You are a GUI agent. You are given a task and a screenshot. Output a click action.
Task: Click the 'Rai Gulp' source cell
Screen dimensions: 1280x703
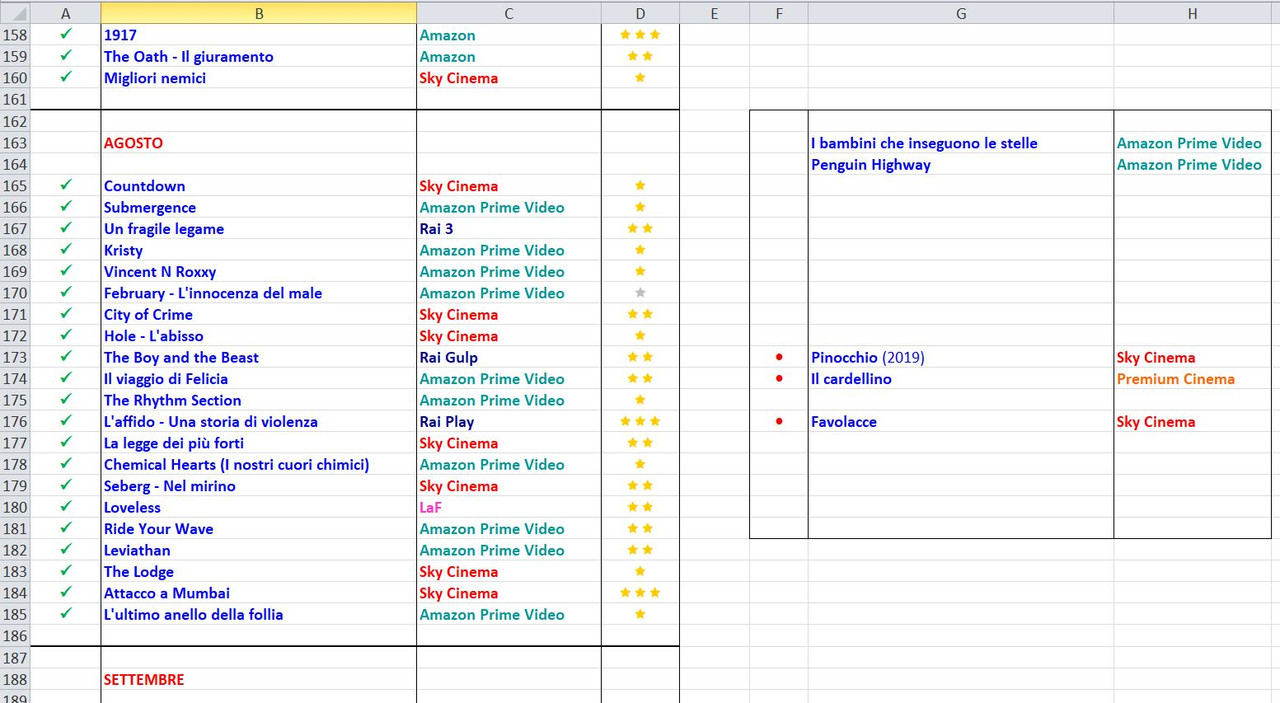pos(508,357)
